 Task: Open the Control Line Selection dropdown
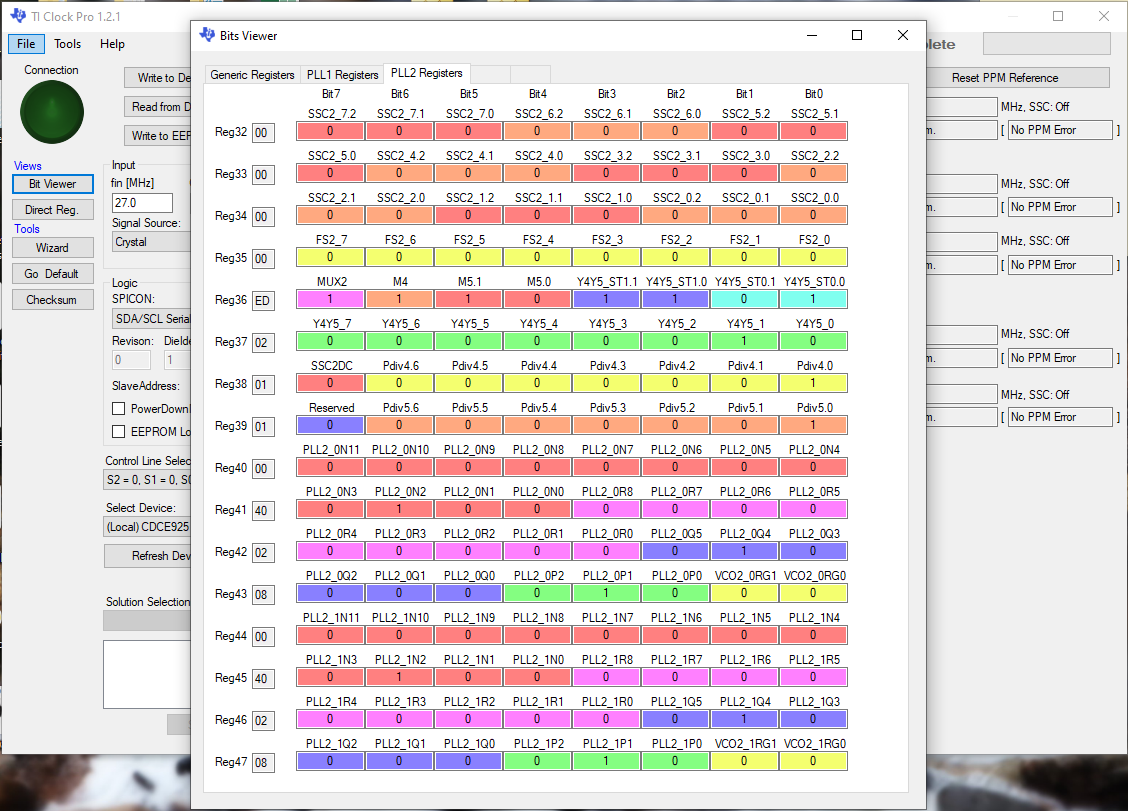click(147, 480)
